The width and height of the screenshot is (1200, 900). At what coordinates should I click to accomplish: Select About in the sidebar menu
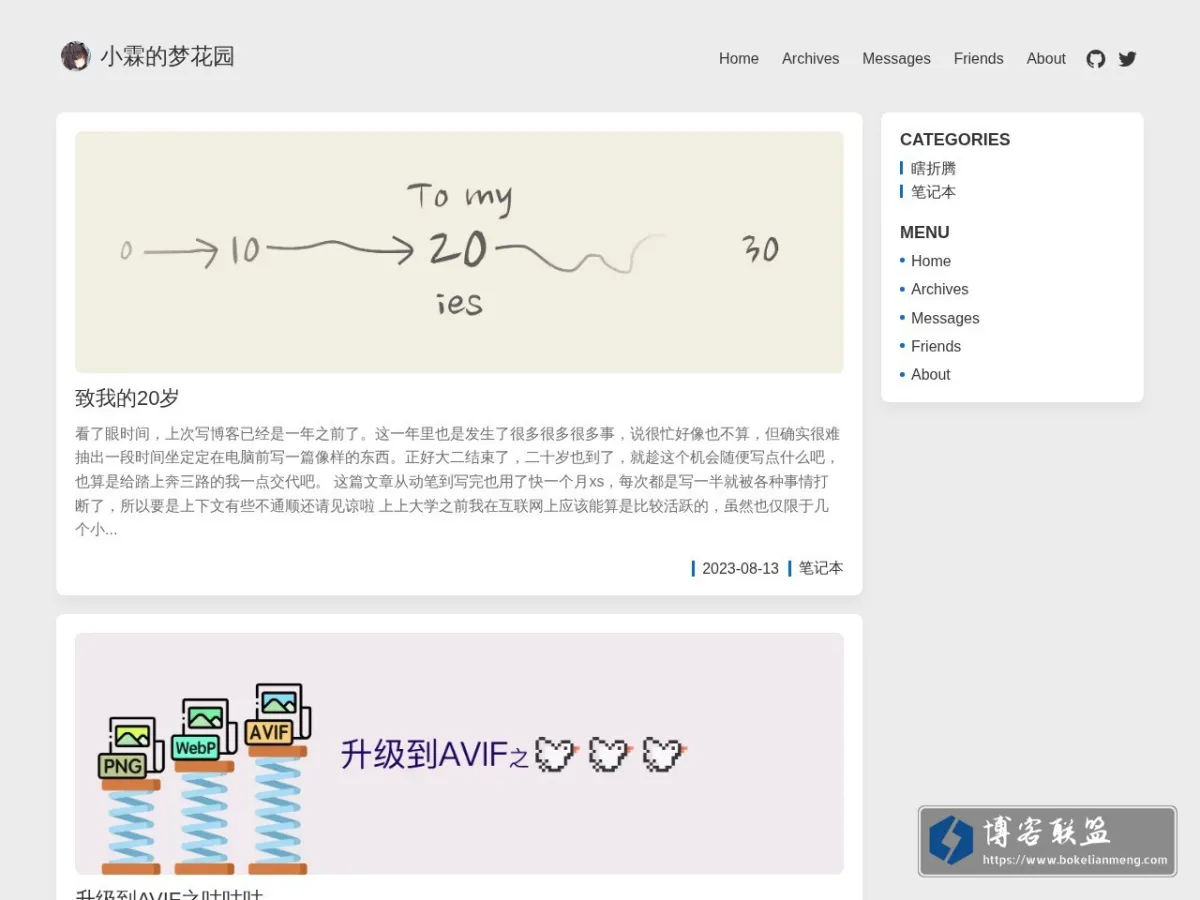pos(931,374)
